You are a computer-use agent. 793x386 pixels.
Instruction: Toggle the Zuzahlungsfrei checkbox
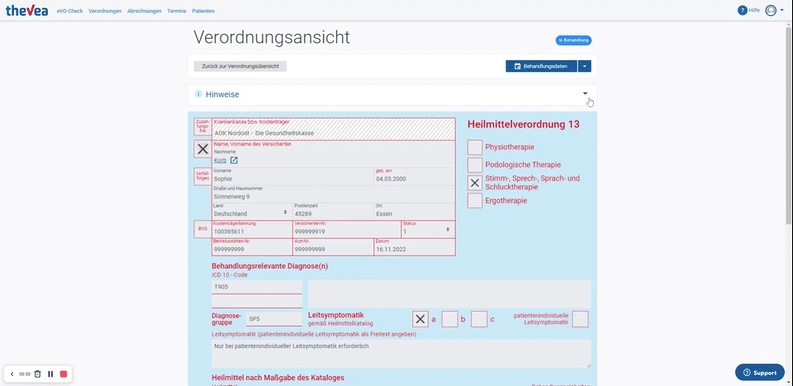pyautogui.click(x=202, y=127)
